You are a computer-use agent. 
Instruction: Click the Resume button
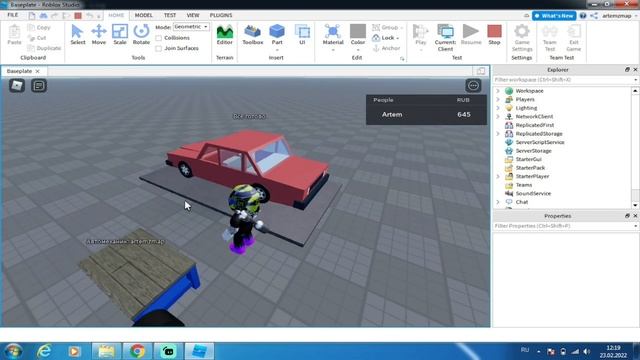point(471,35)
